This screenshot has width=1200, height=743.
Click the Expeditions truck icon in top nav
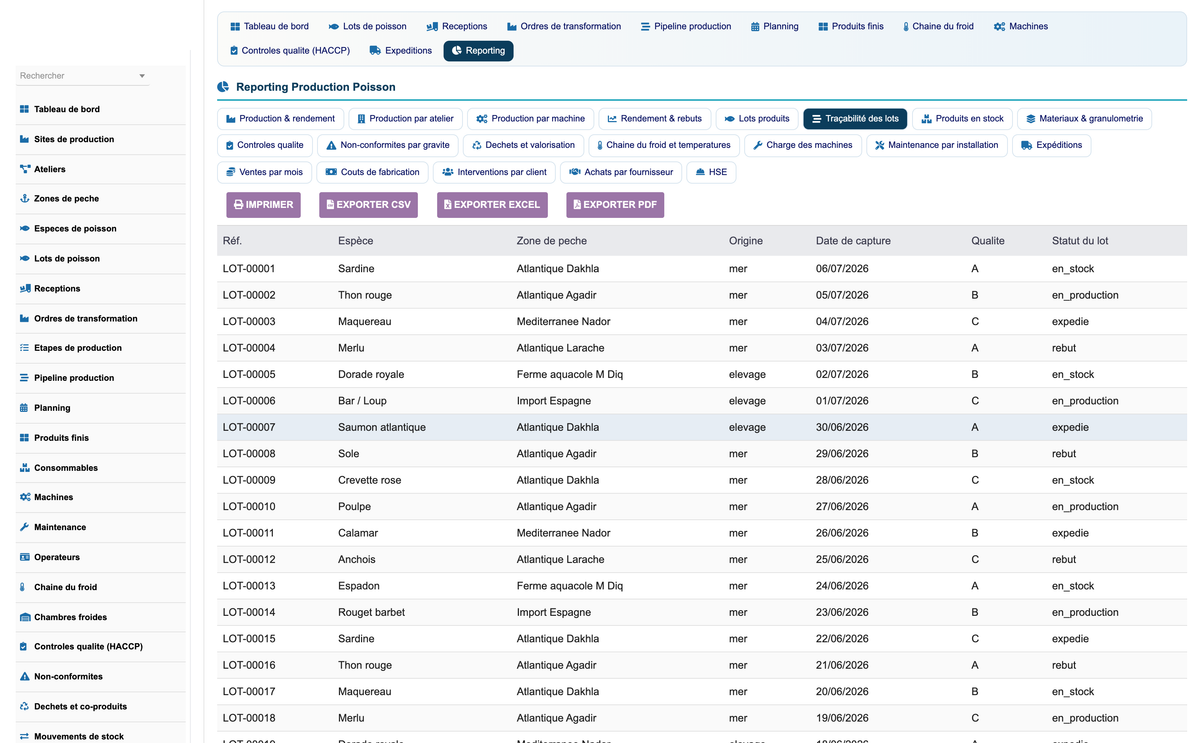point(375,50)
